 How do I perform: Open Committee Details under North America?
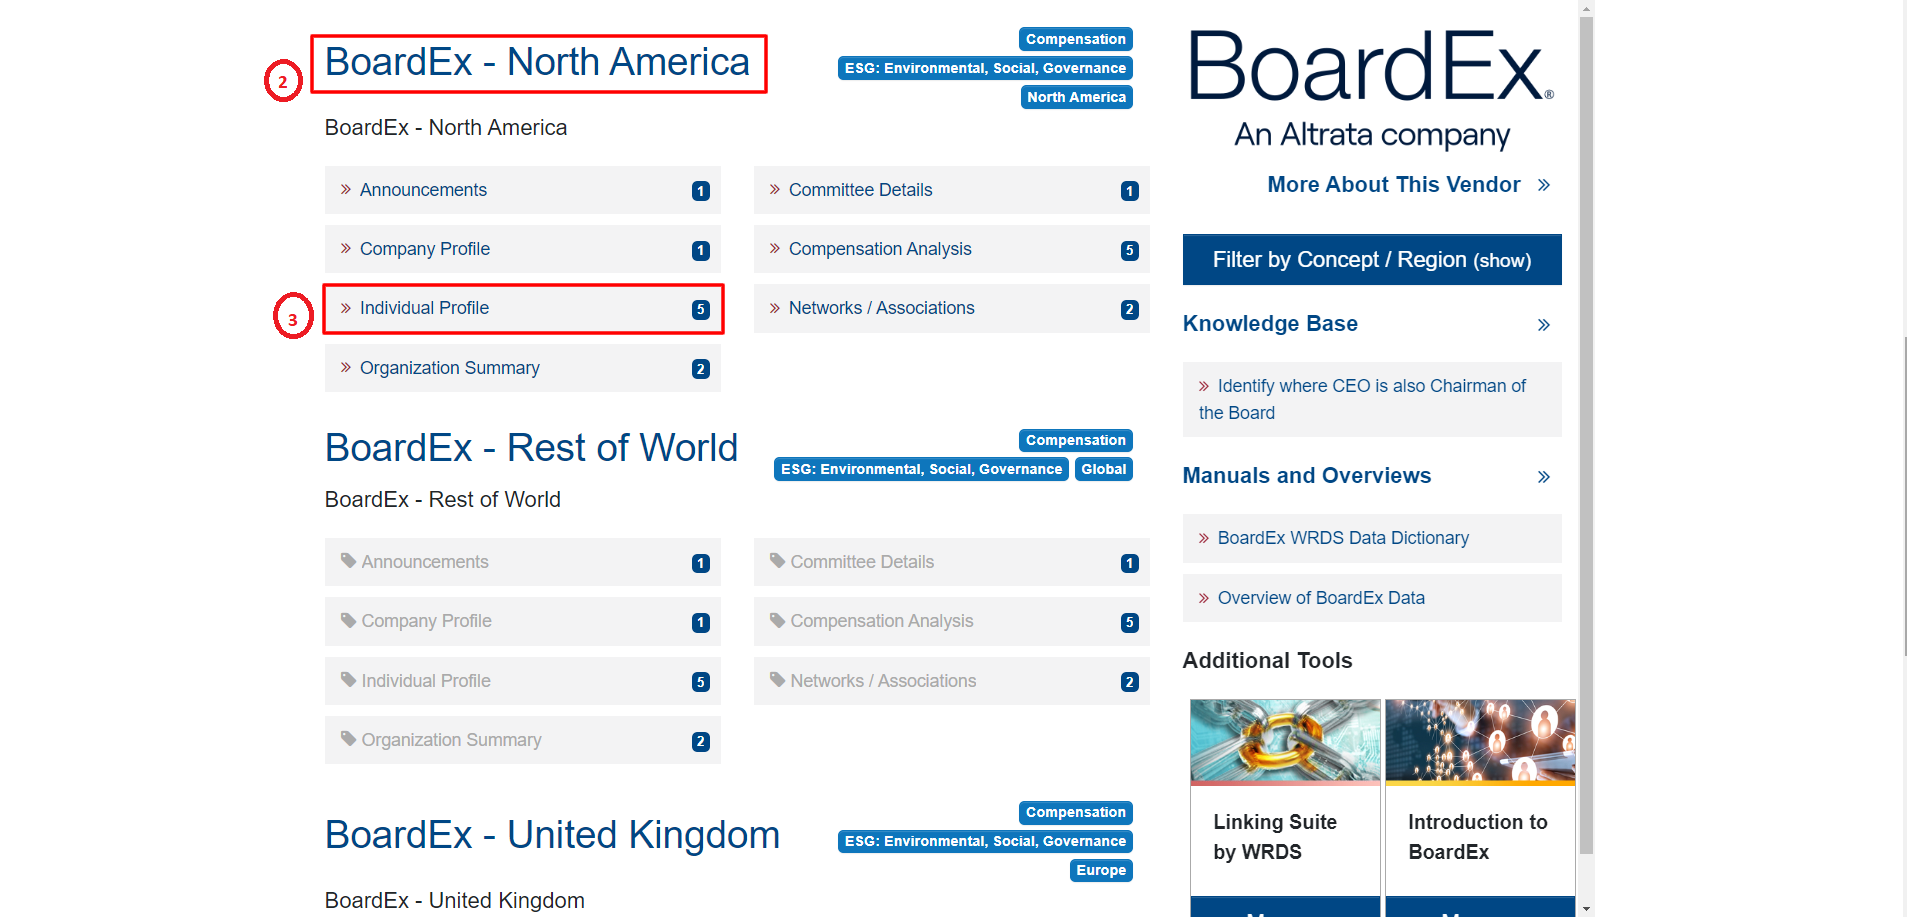tap(951, 190)
